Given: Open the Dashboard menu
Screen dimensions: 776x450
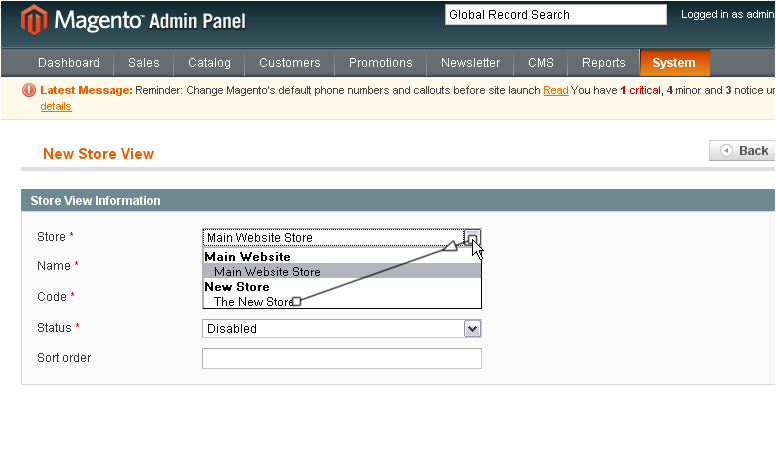Looking at the screenshot, I should tap(69, 63).
